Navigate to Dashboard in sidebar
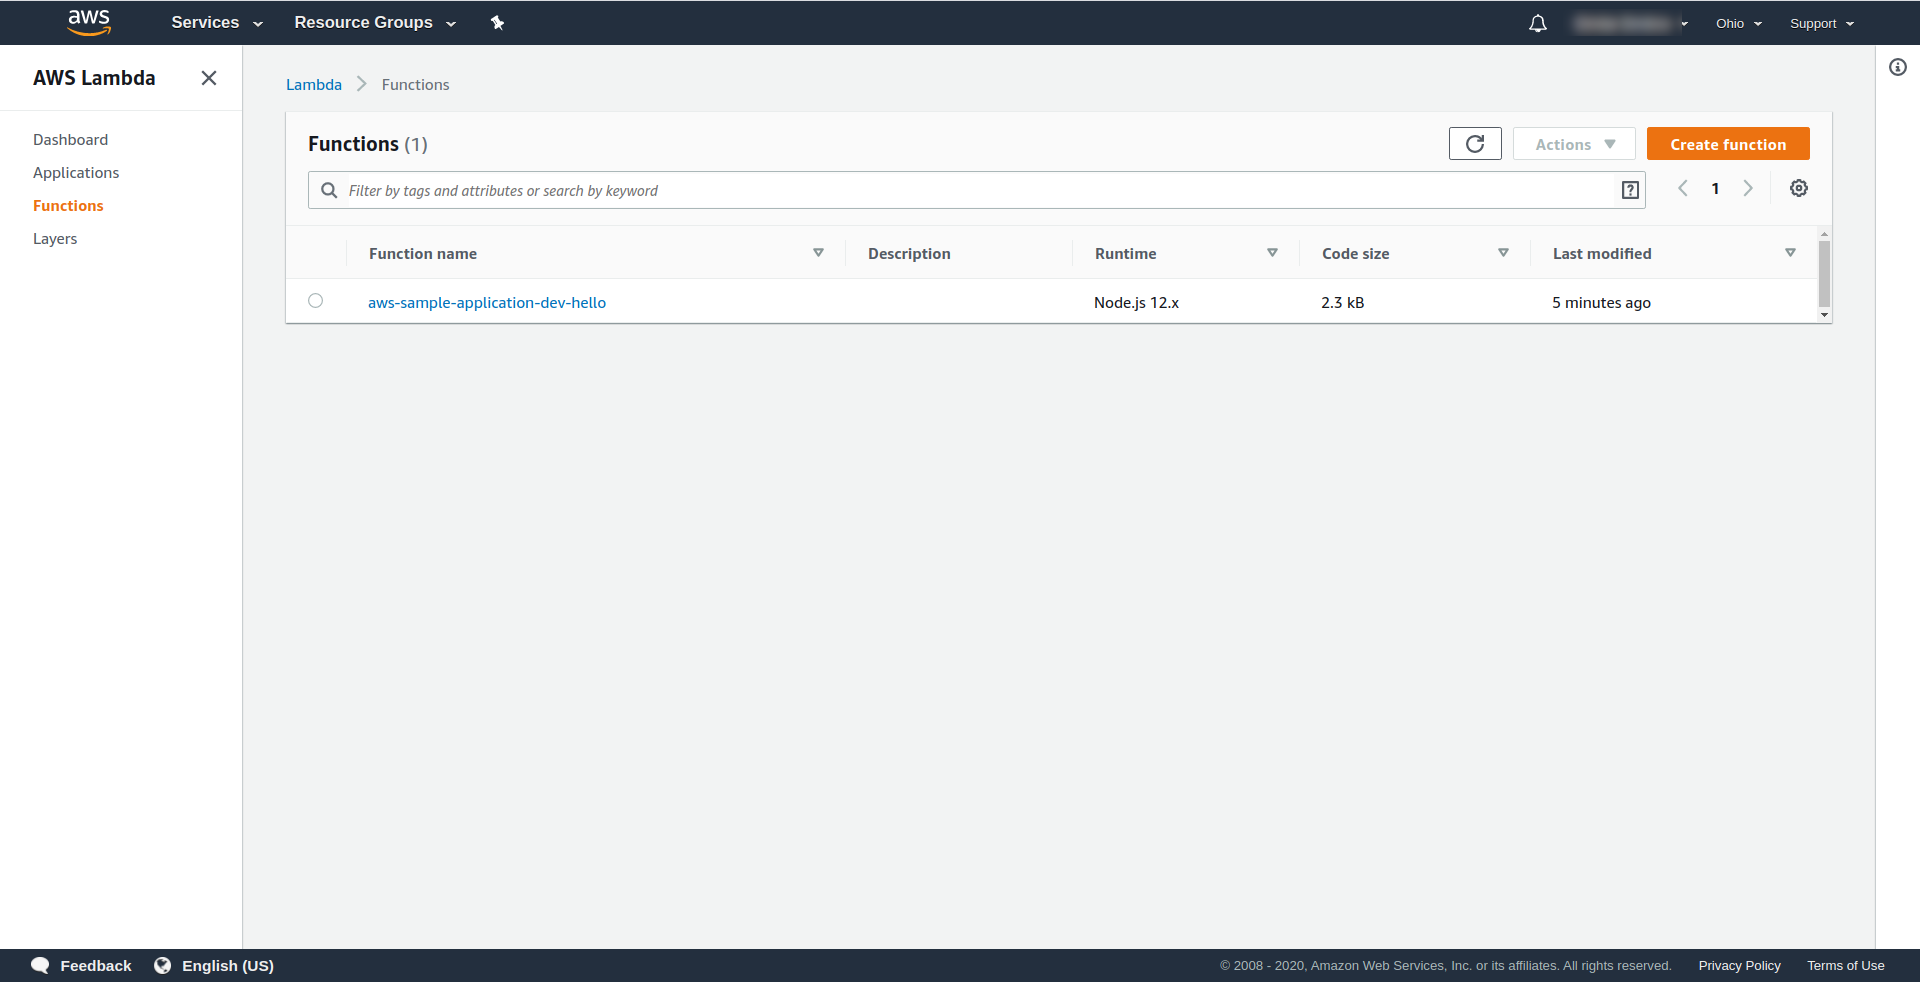This screenshot has width=1920, height=982. pos(70,140)
